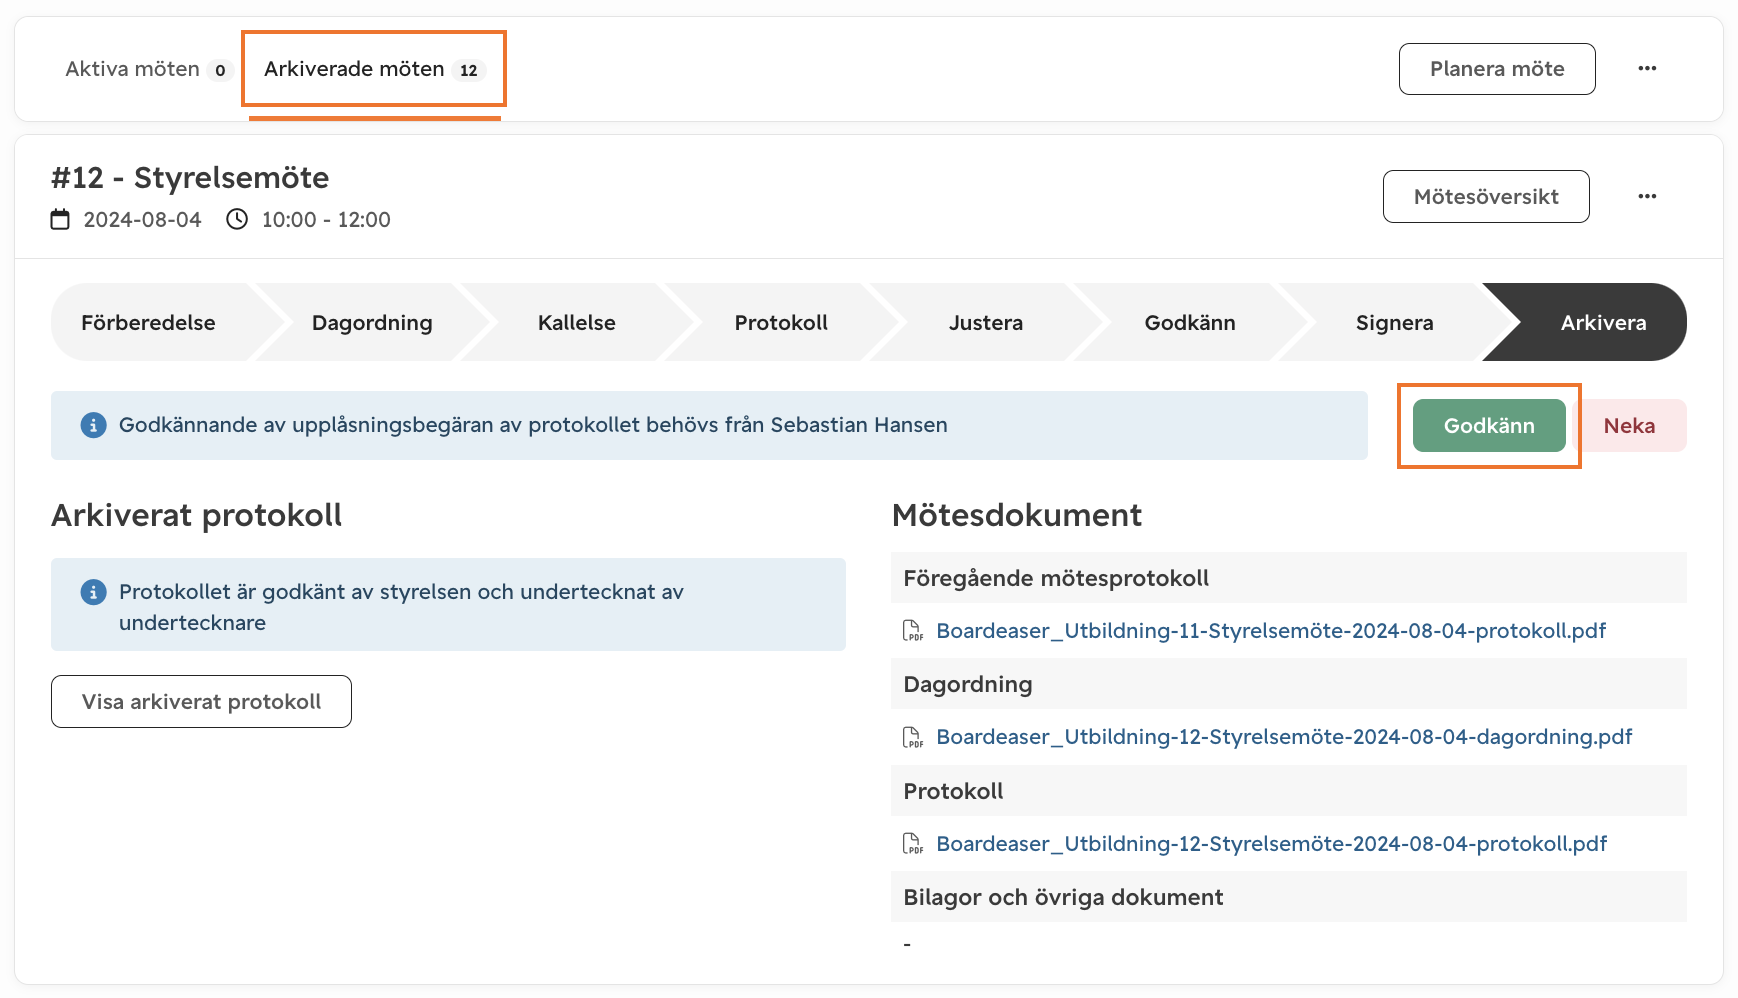Open Boardeaser_Utbildning-11 protokoll.pdf link
1738x998 pixels.
(1271, 631)
